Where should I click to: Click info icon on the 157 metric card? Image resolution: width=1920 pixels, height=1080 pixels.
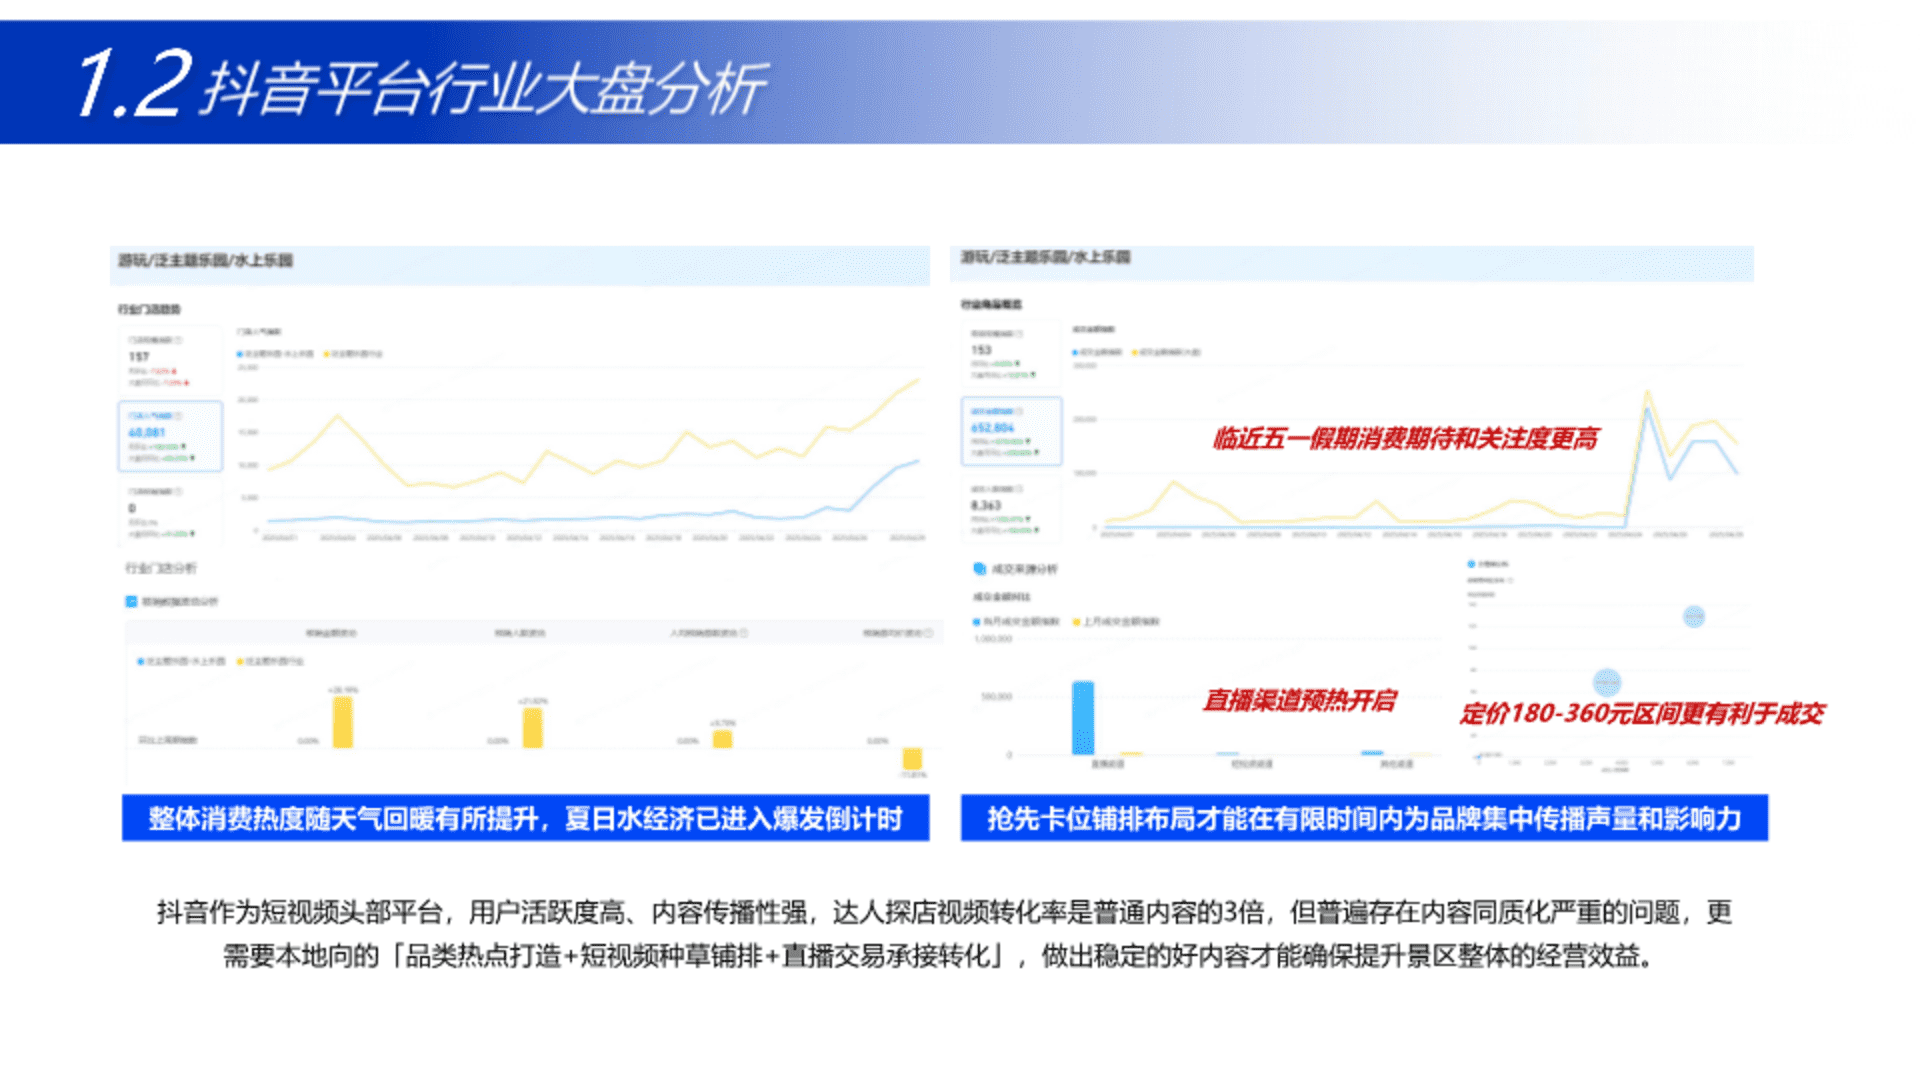pyautogui.click(x=178, y=340)
